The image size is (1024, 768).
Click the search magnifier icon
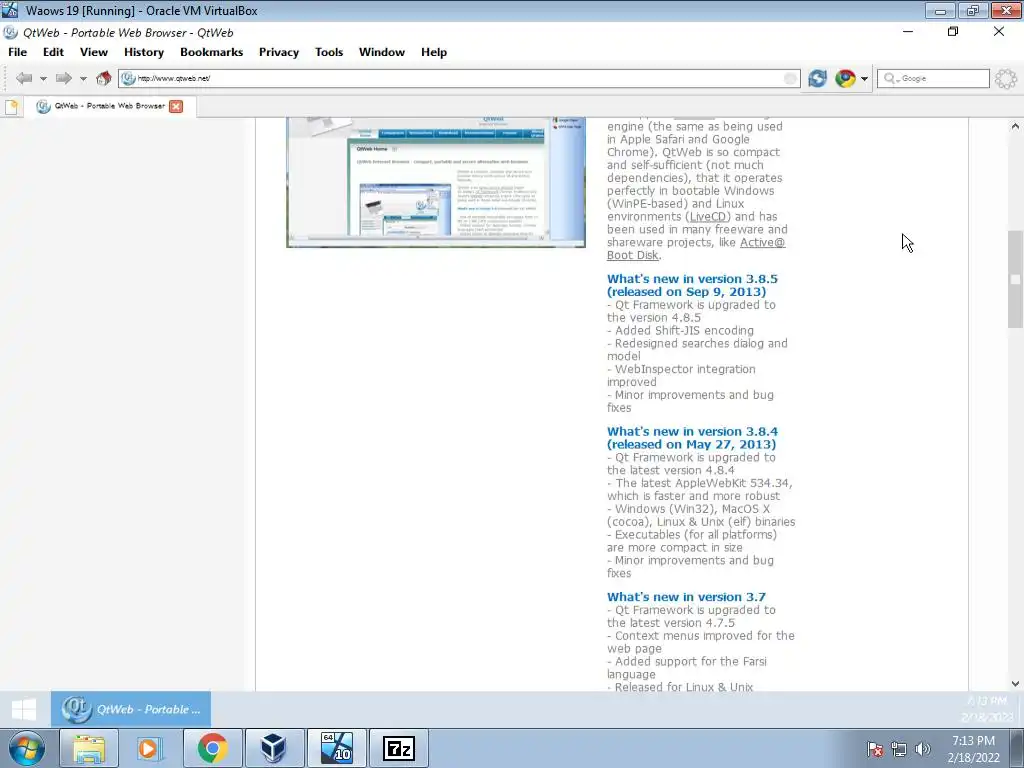889,78
